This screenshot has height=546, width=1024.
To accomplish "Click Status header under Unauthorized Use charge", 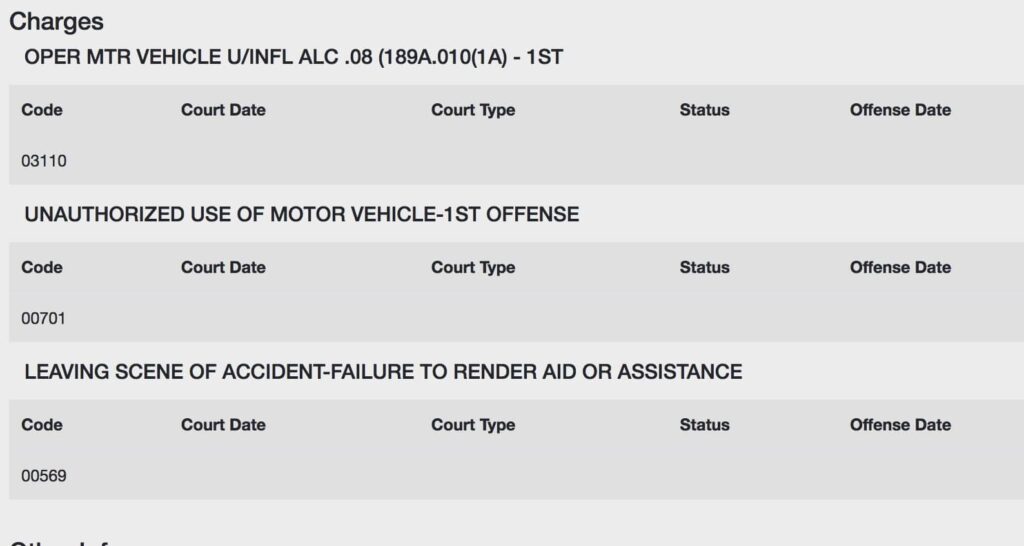I will 704,267.
